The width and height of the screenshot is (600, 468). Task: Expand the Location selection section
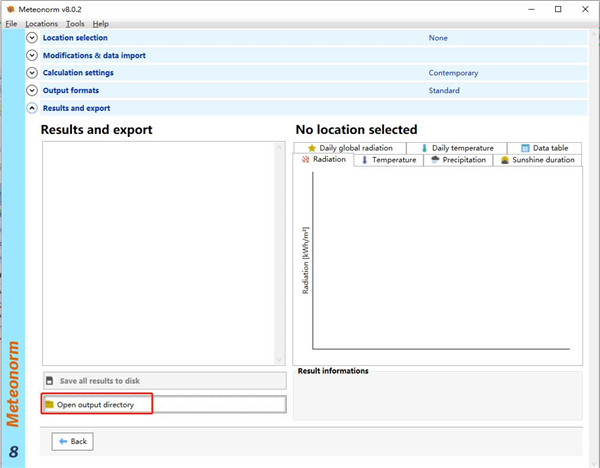tap(32, 38)
